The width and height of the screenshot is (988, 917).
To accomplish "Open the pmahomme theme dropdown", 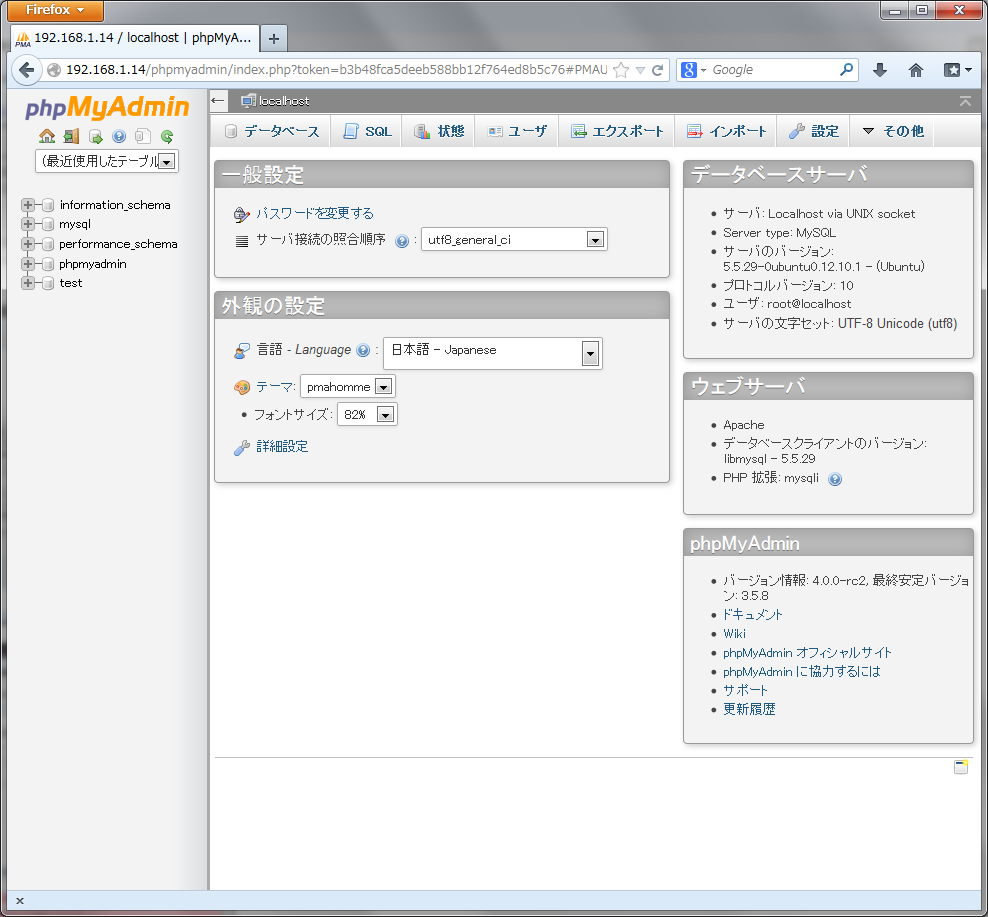I will coord(348,386).
